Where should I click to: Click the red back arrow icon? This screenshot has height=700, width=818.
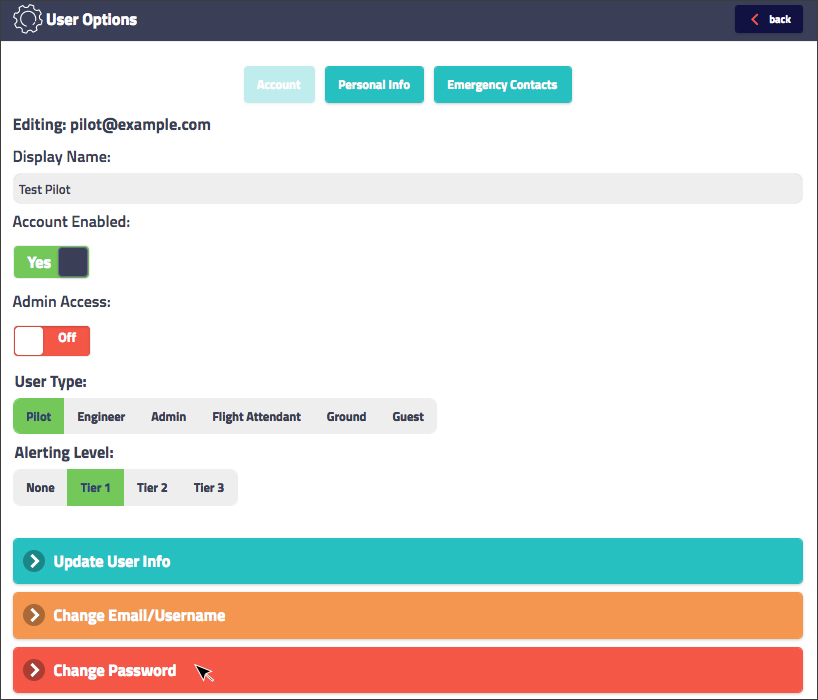pyautogui.click(x=754, y=19)
